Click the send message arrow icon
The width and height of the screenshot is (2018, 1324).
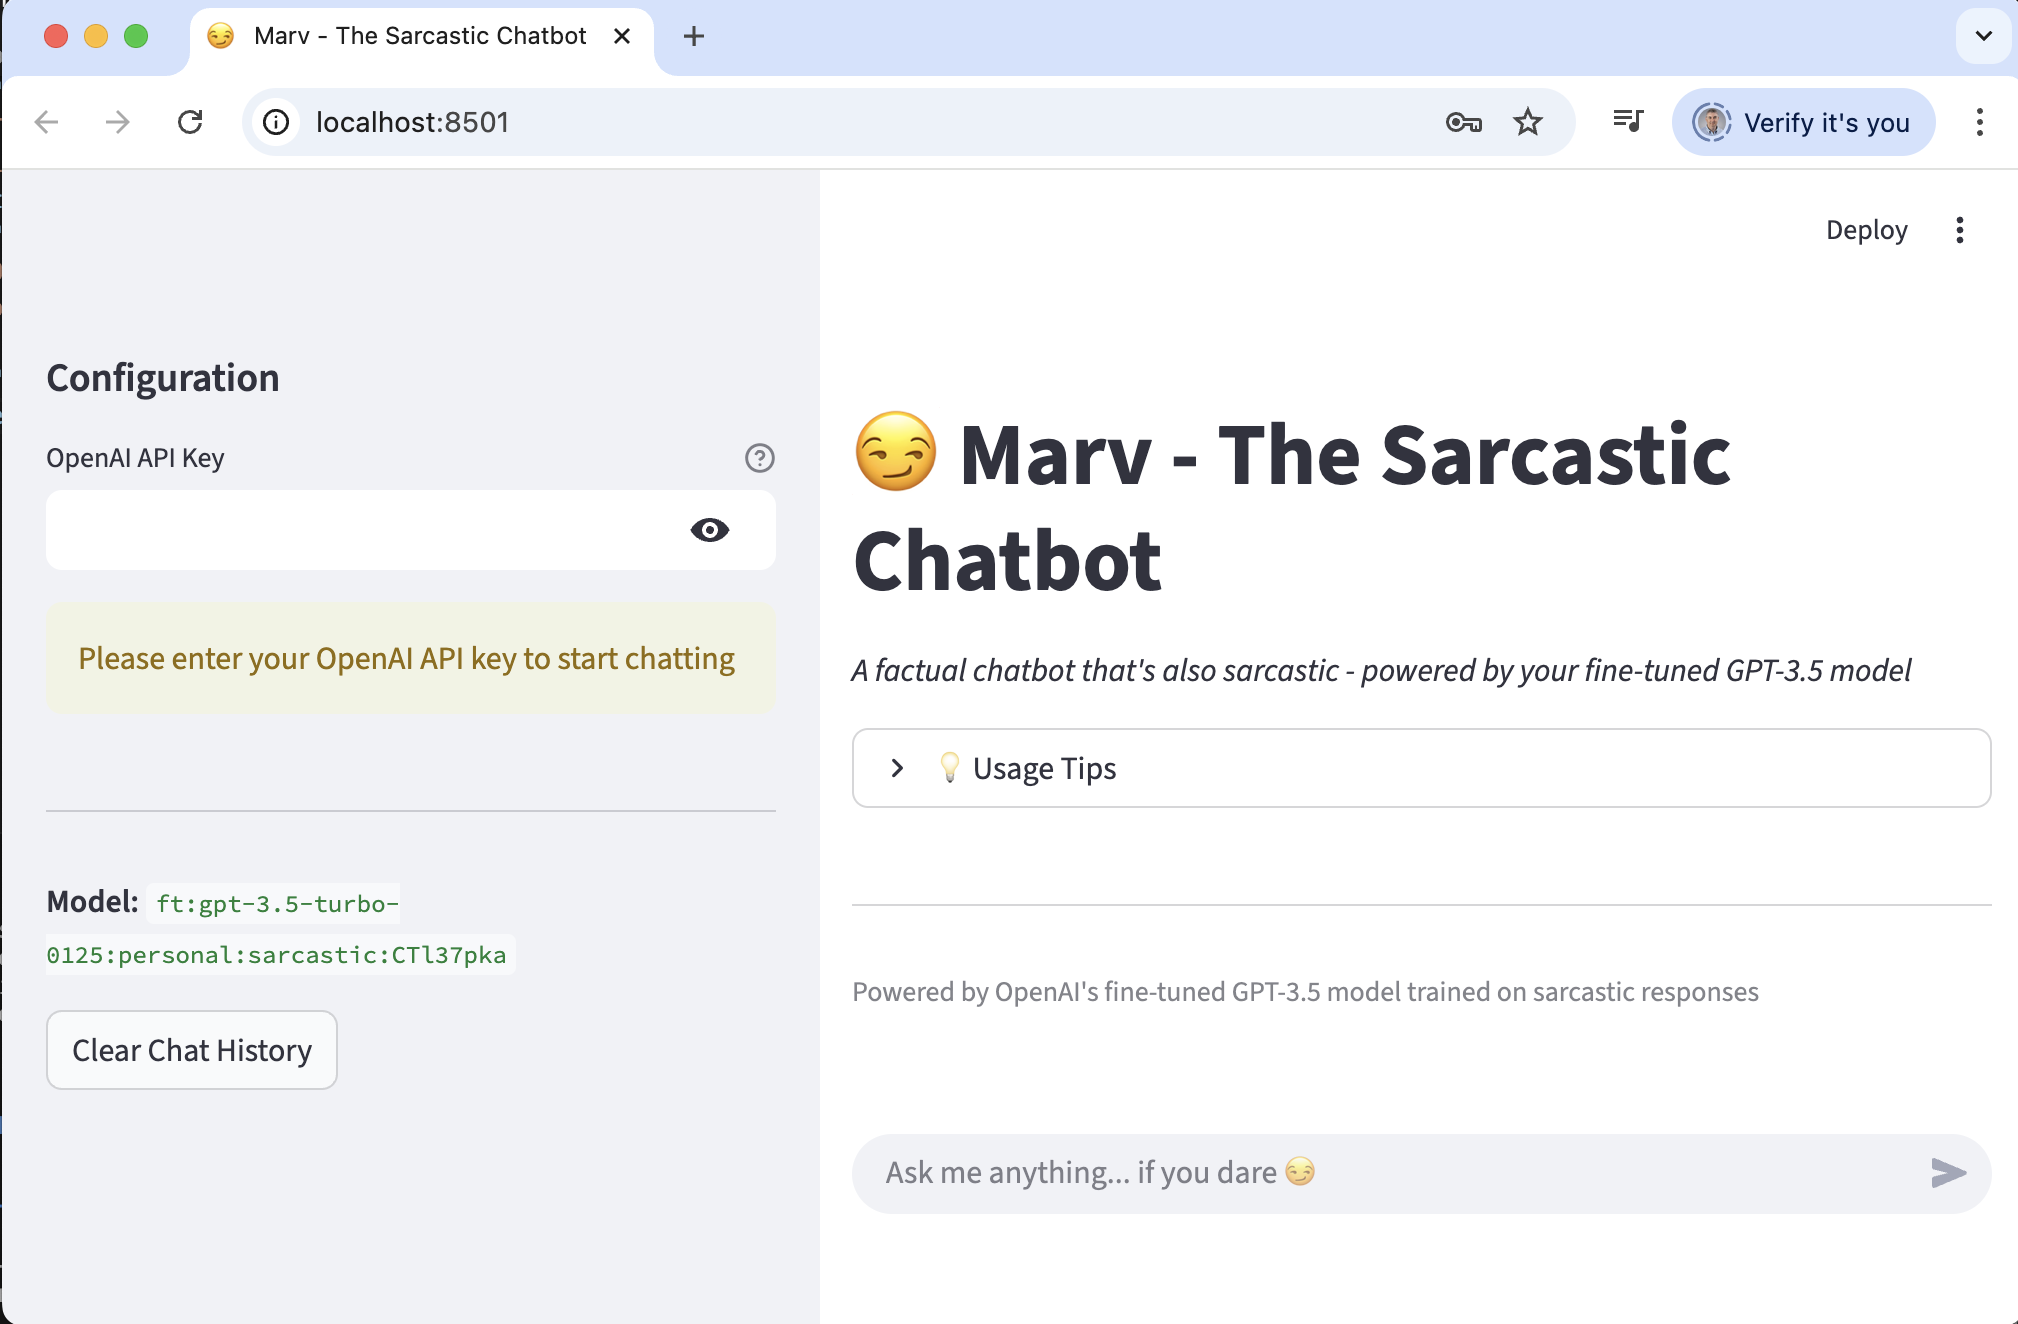pos(1948,1173)
